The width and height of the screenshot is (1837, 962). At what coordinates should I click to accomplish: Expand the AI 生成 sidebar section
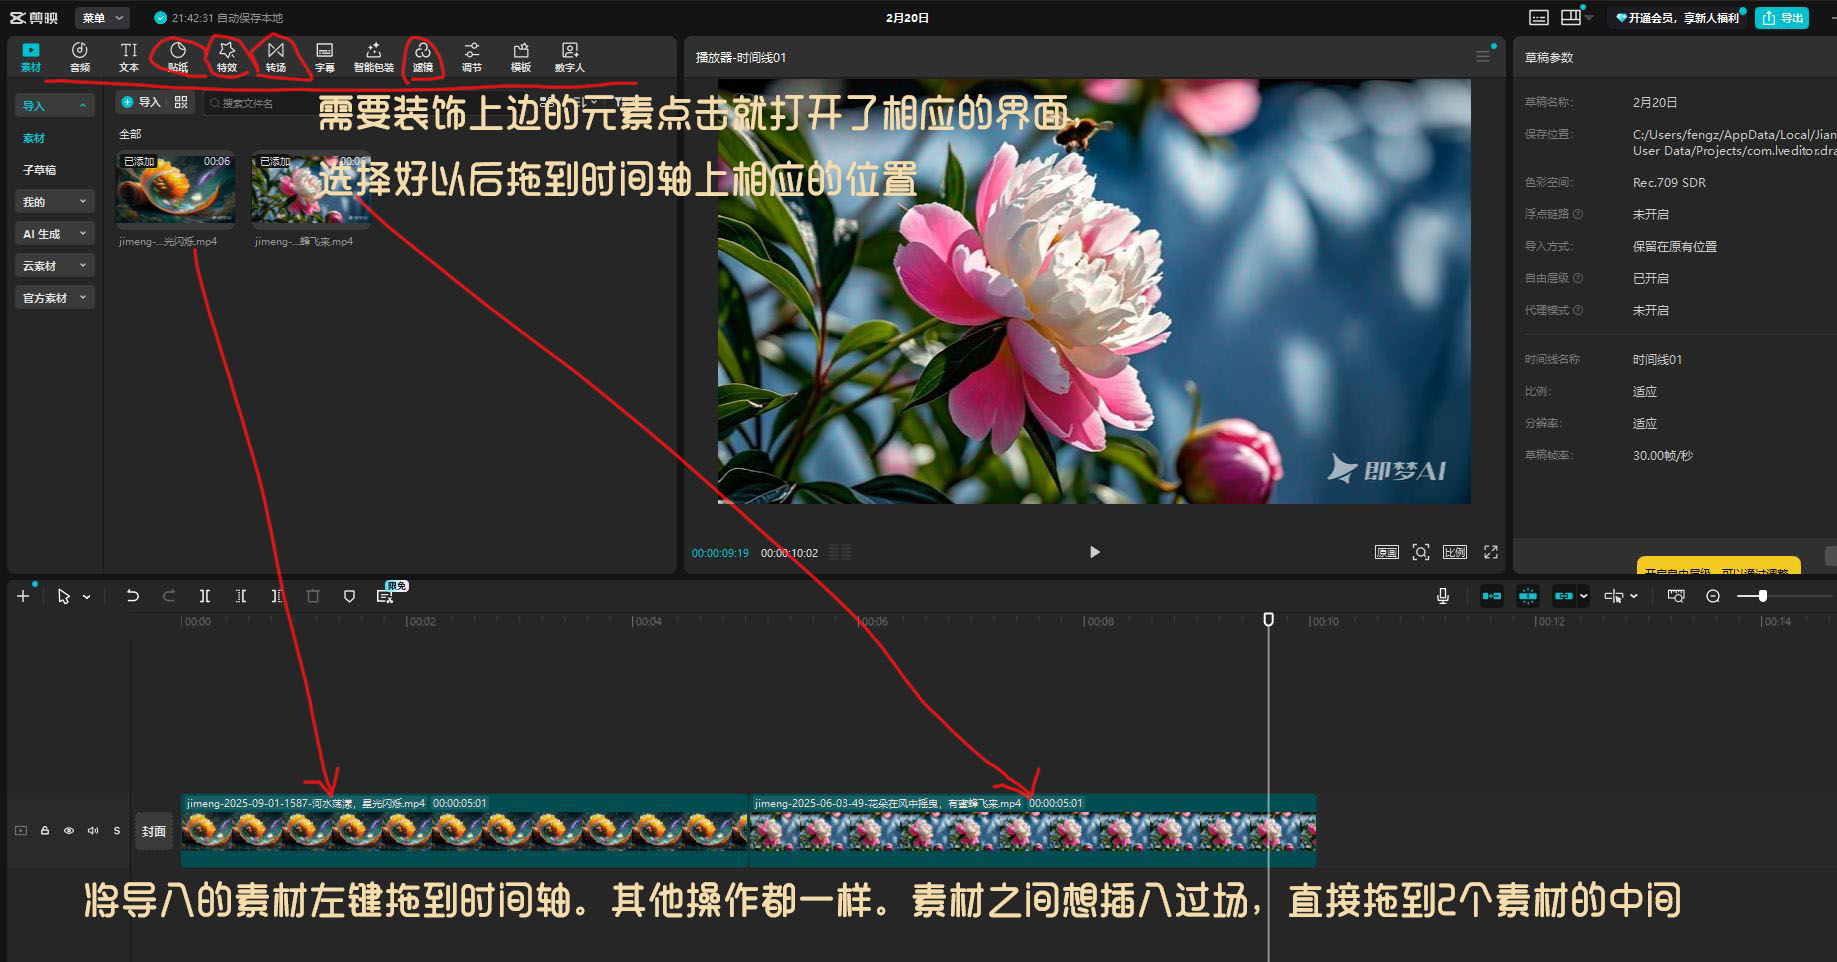pyautogui.click(x=54, y=233)
